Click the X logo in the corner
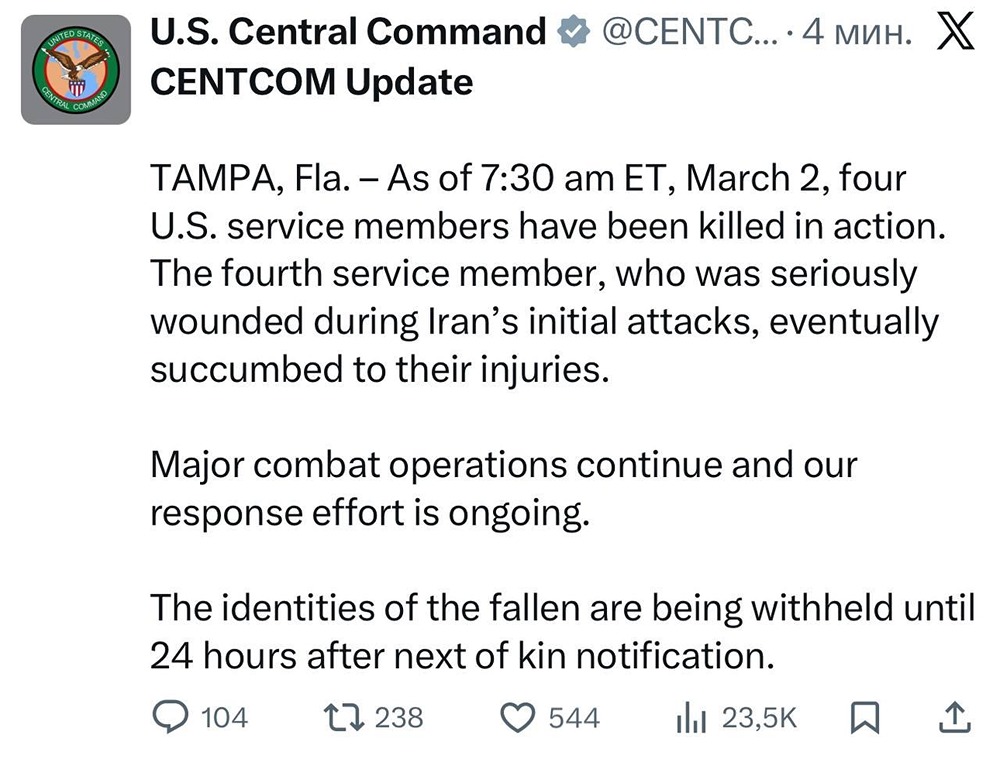 pos(957,33)
